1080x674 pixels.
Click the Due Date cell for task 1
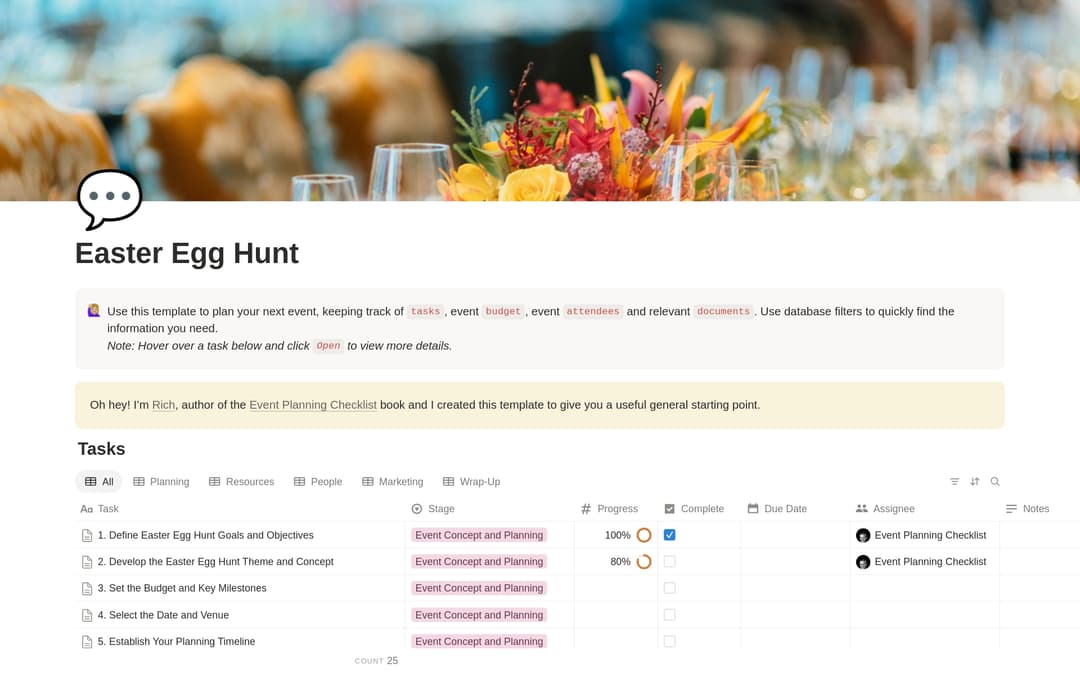[796, 535]
